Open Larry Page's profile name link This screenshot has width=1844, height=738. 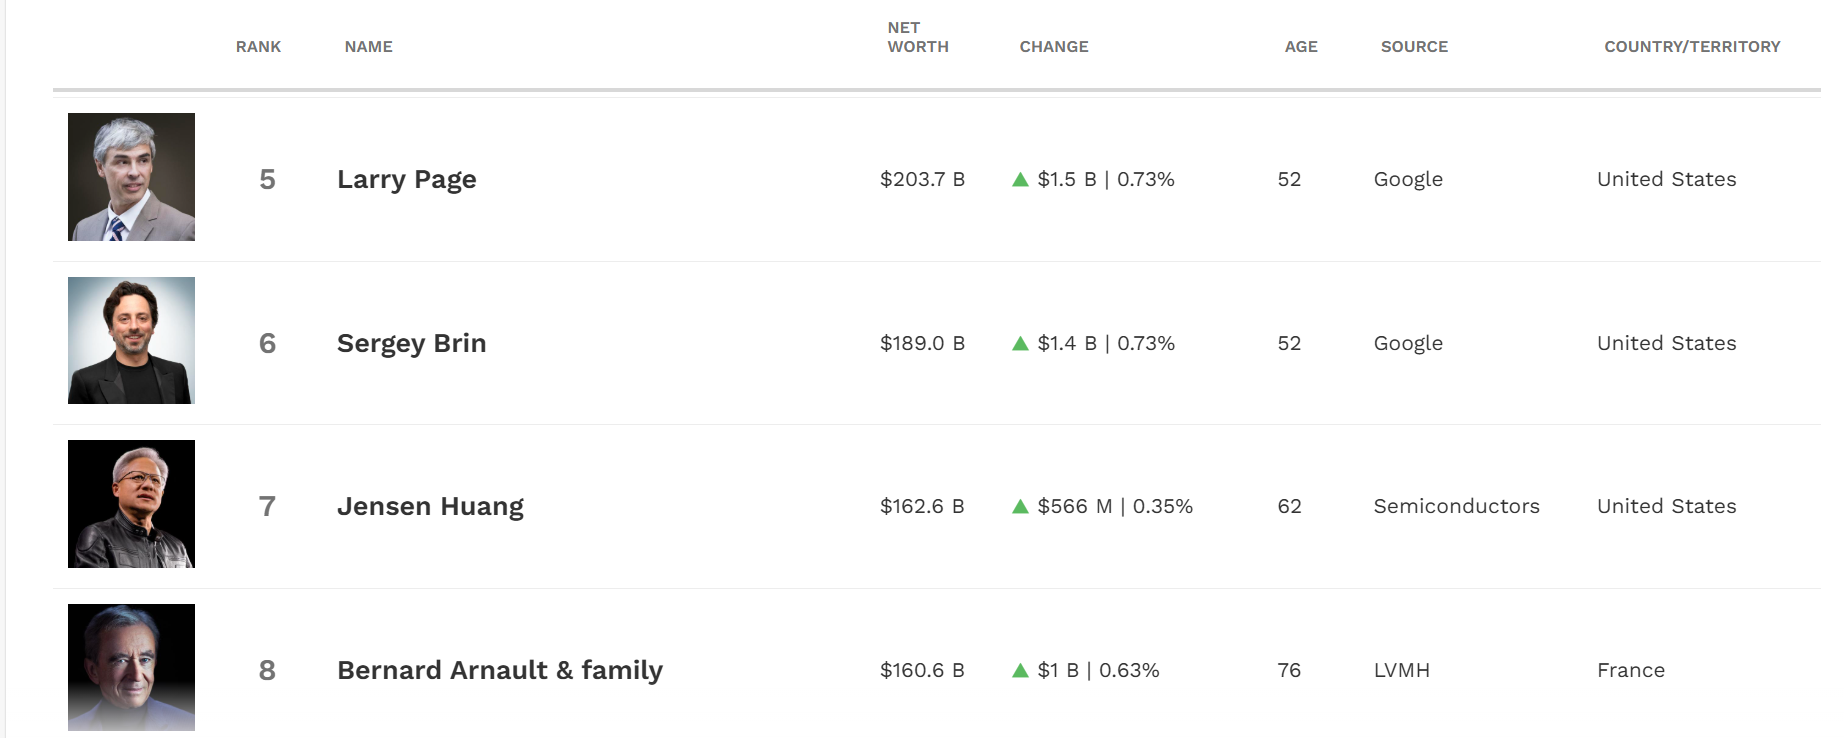click(x=406, y=180)
